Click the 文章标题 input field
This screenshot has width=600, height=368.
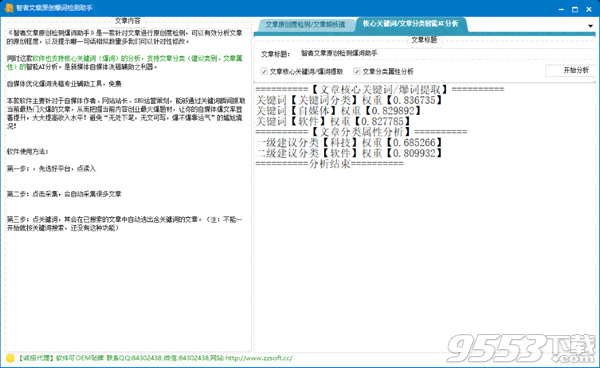click(446, 54)
